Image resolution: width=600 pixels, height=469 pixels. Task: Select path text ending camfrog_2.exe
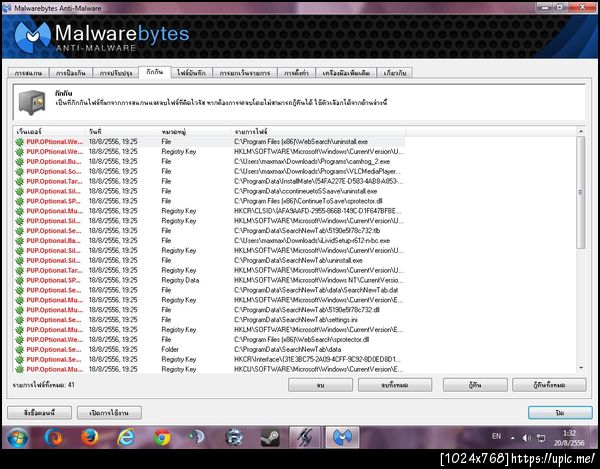coord(312,162)
